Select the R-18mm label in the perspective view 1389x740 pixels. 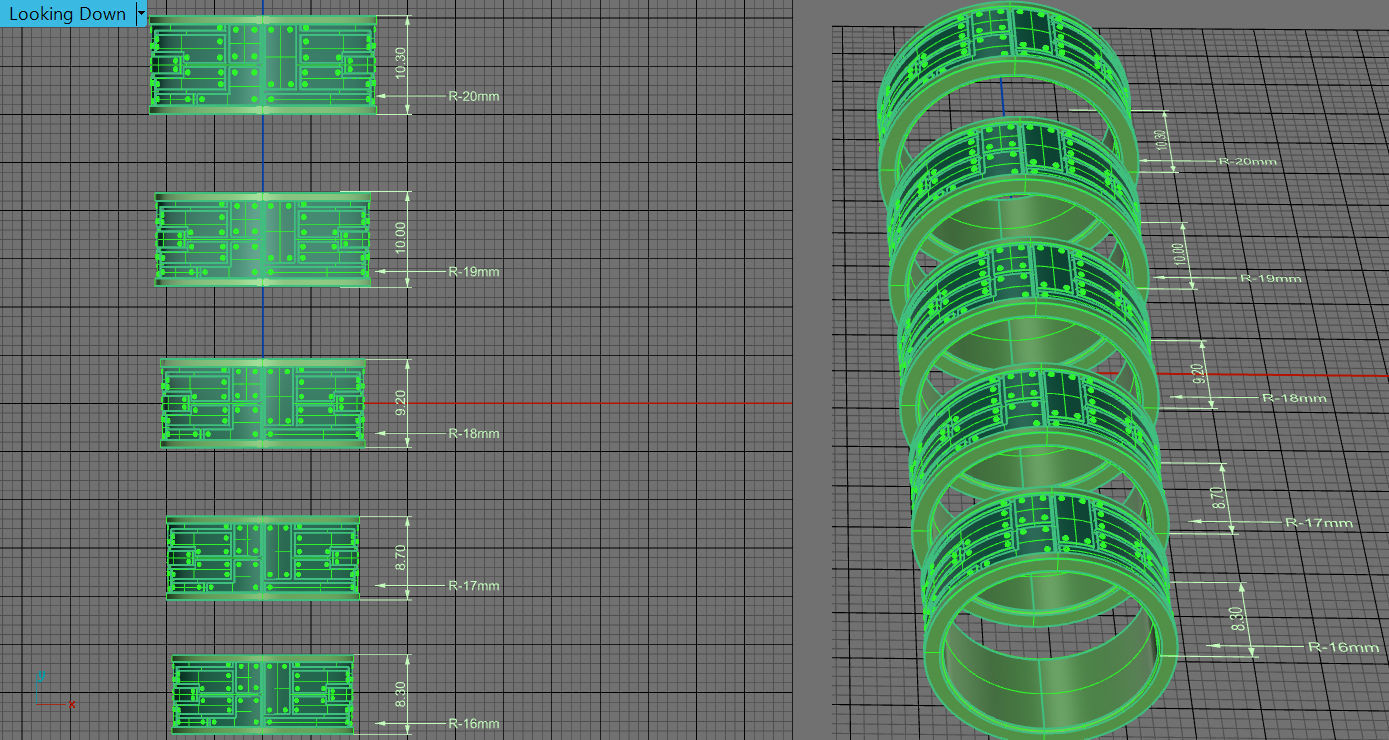pos(1293,398)
